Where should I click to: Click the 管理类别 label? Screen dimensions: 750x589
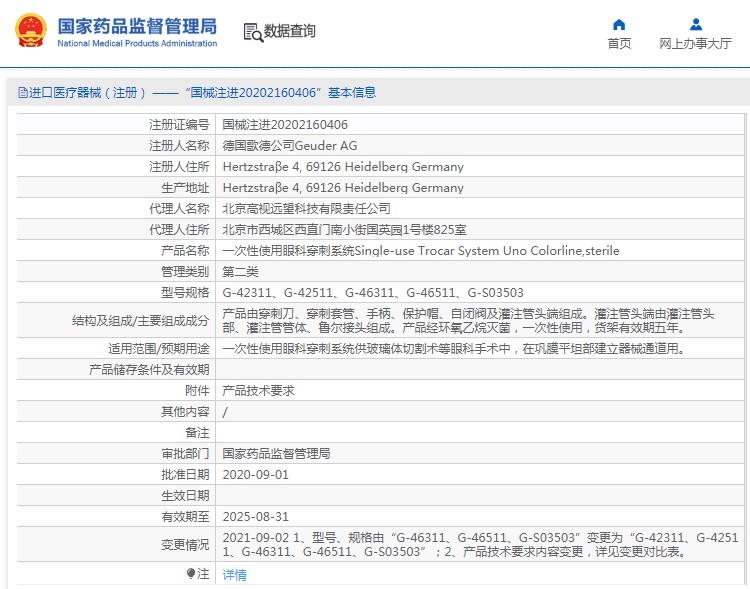pos(185,272)
